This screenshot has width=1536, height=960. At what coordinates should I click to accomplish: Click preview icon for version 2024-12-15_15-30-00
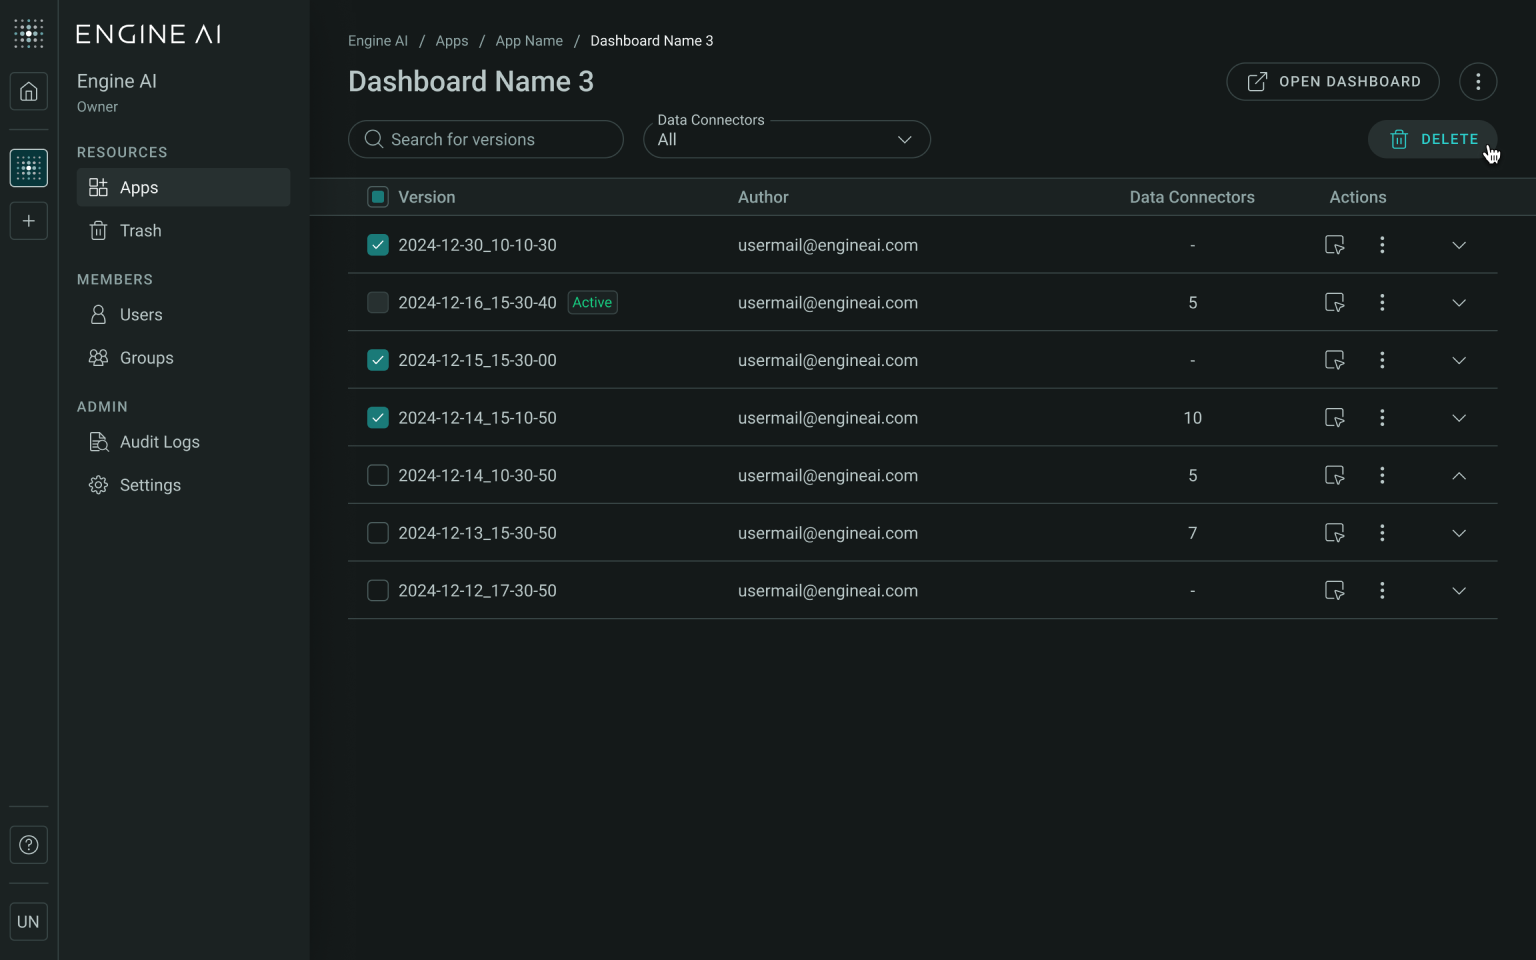[1334, 360]
